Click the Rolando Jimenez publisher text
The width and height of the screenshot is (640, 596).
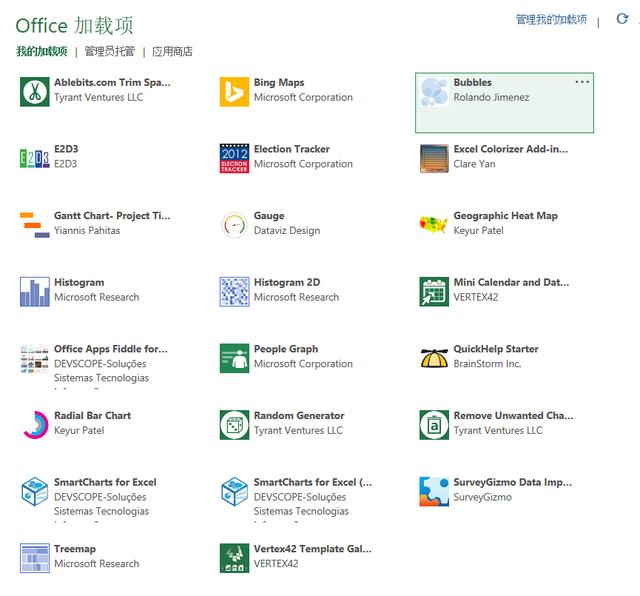(491, 97)
